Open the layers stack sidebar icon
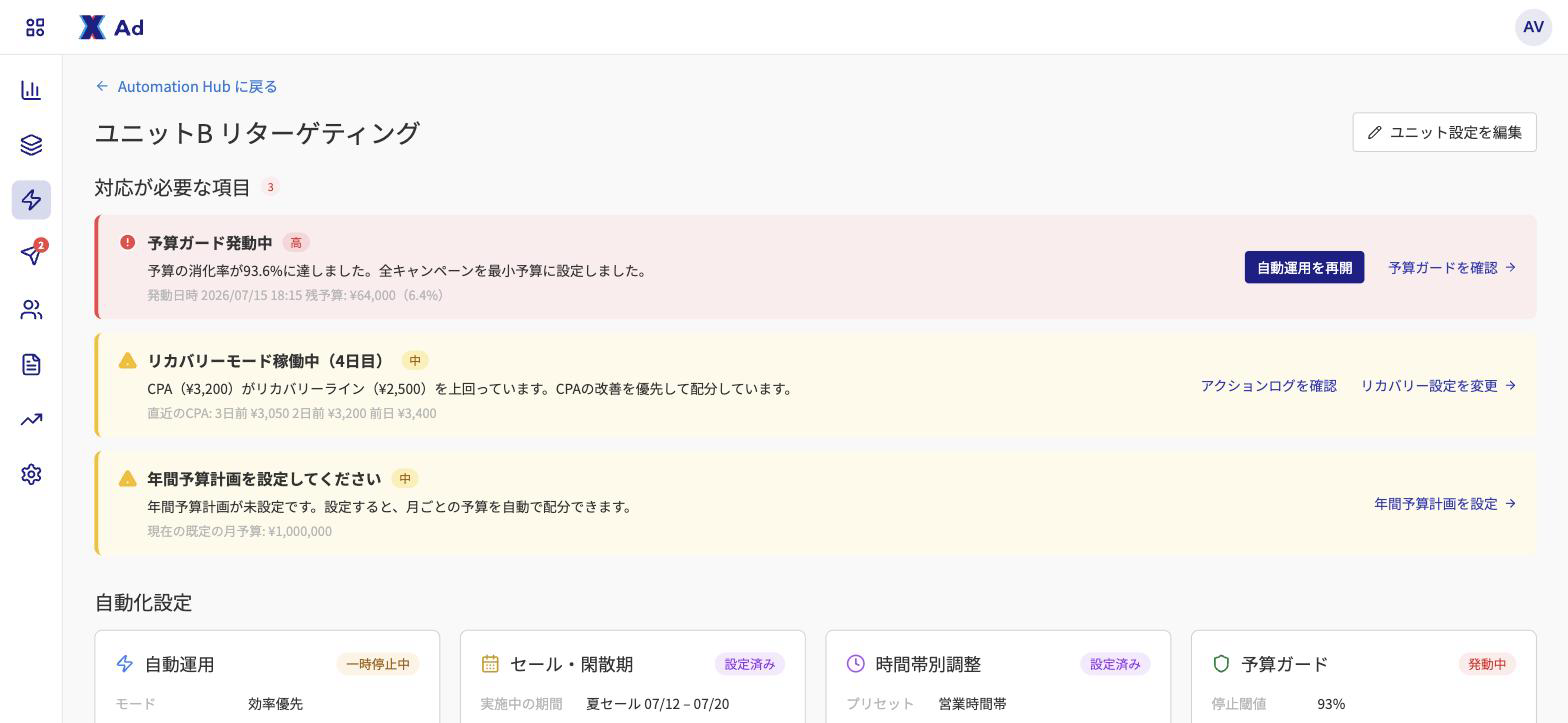1568x723 pixels. (31, 145)
